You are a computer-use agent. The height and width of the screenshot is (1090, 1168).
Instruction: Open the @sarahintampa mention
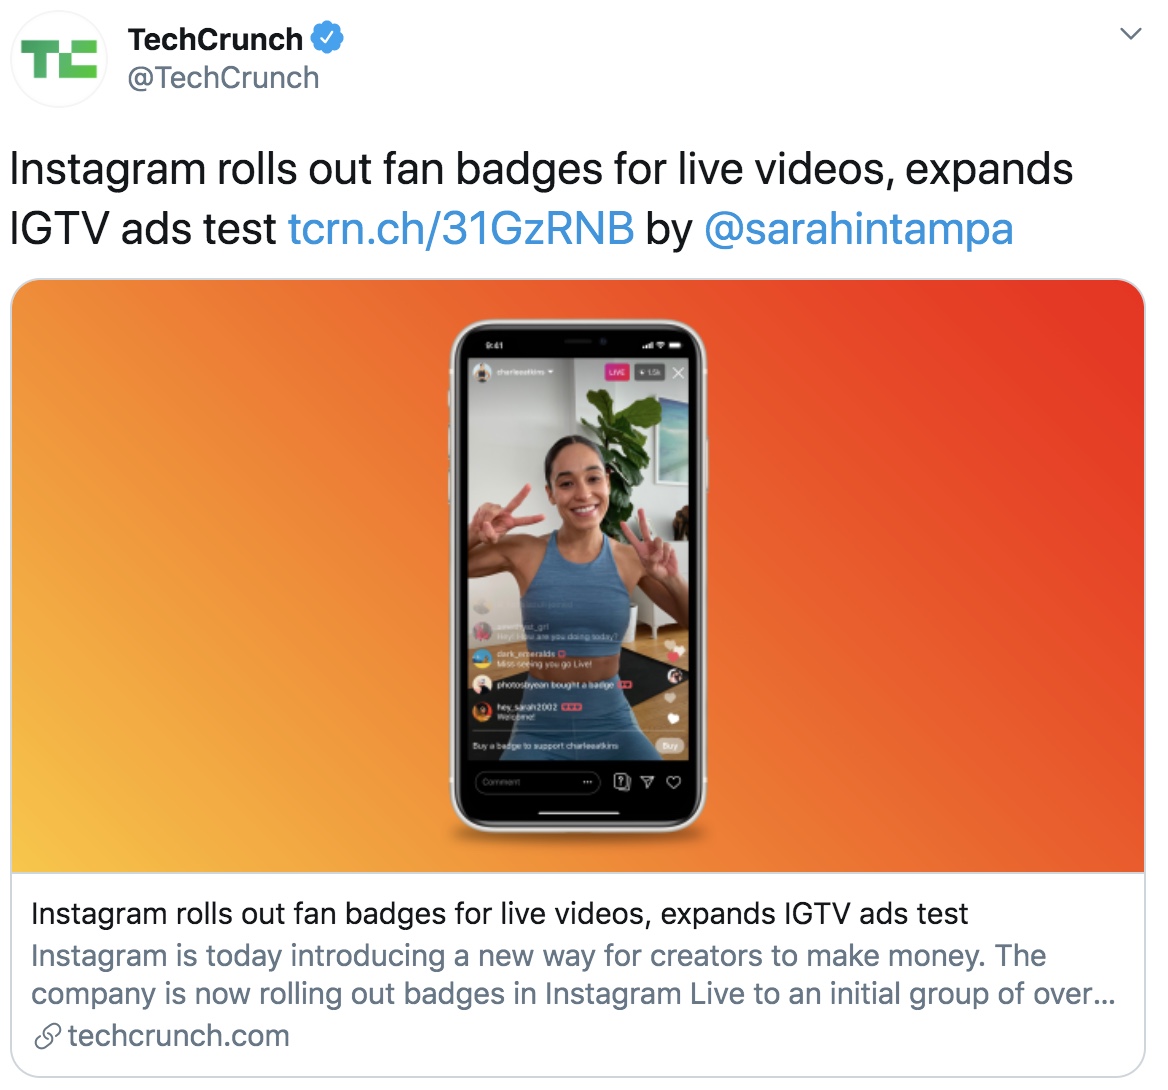[x=858, y=228]
